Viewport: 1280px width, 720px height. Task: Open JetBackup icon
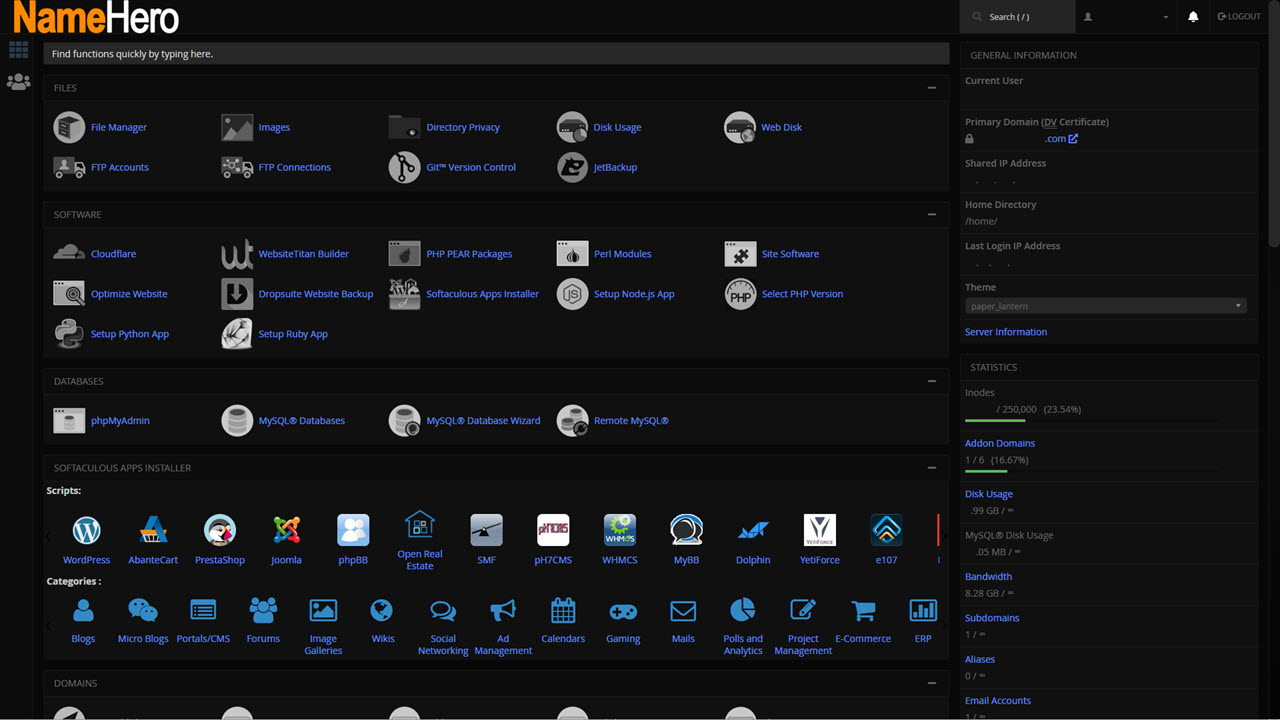572,167
